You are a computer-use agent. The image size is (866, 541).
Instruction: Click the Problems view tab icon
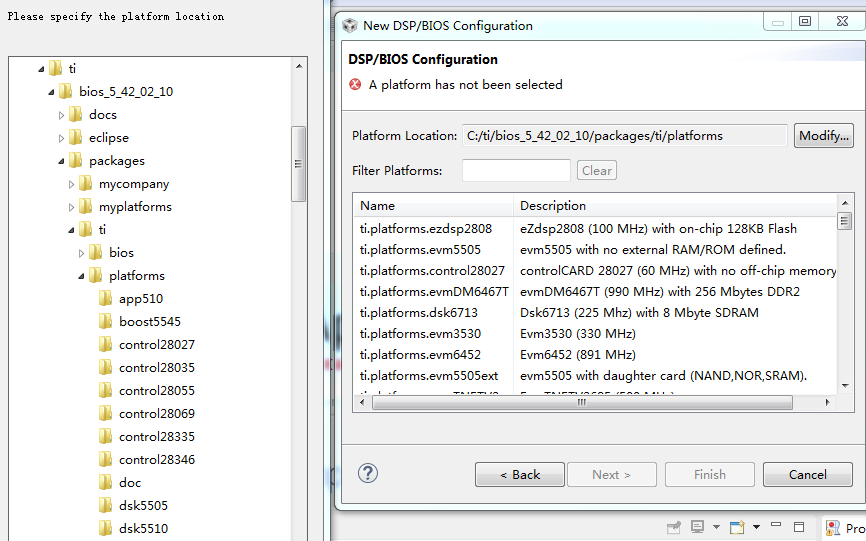pos(832,527)
